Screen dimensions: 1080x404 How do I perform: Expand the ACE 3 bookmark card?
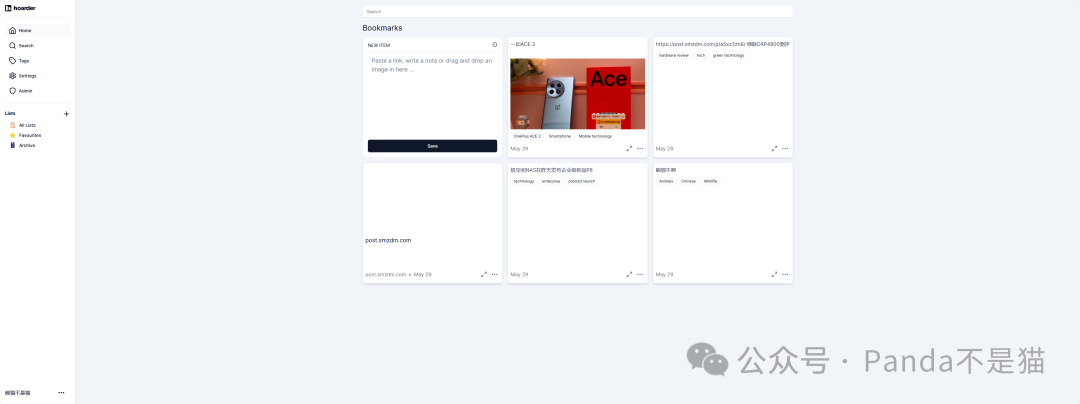pos(629,149)
